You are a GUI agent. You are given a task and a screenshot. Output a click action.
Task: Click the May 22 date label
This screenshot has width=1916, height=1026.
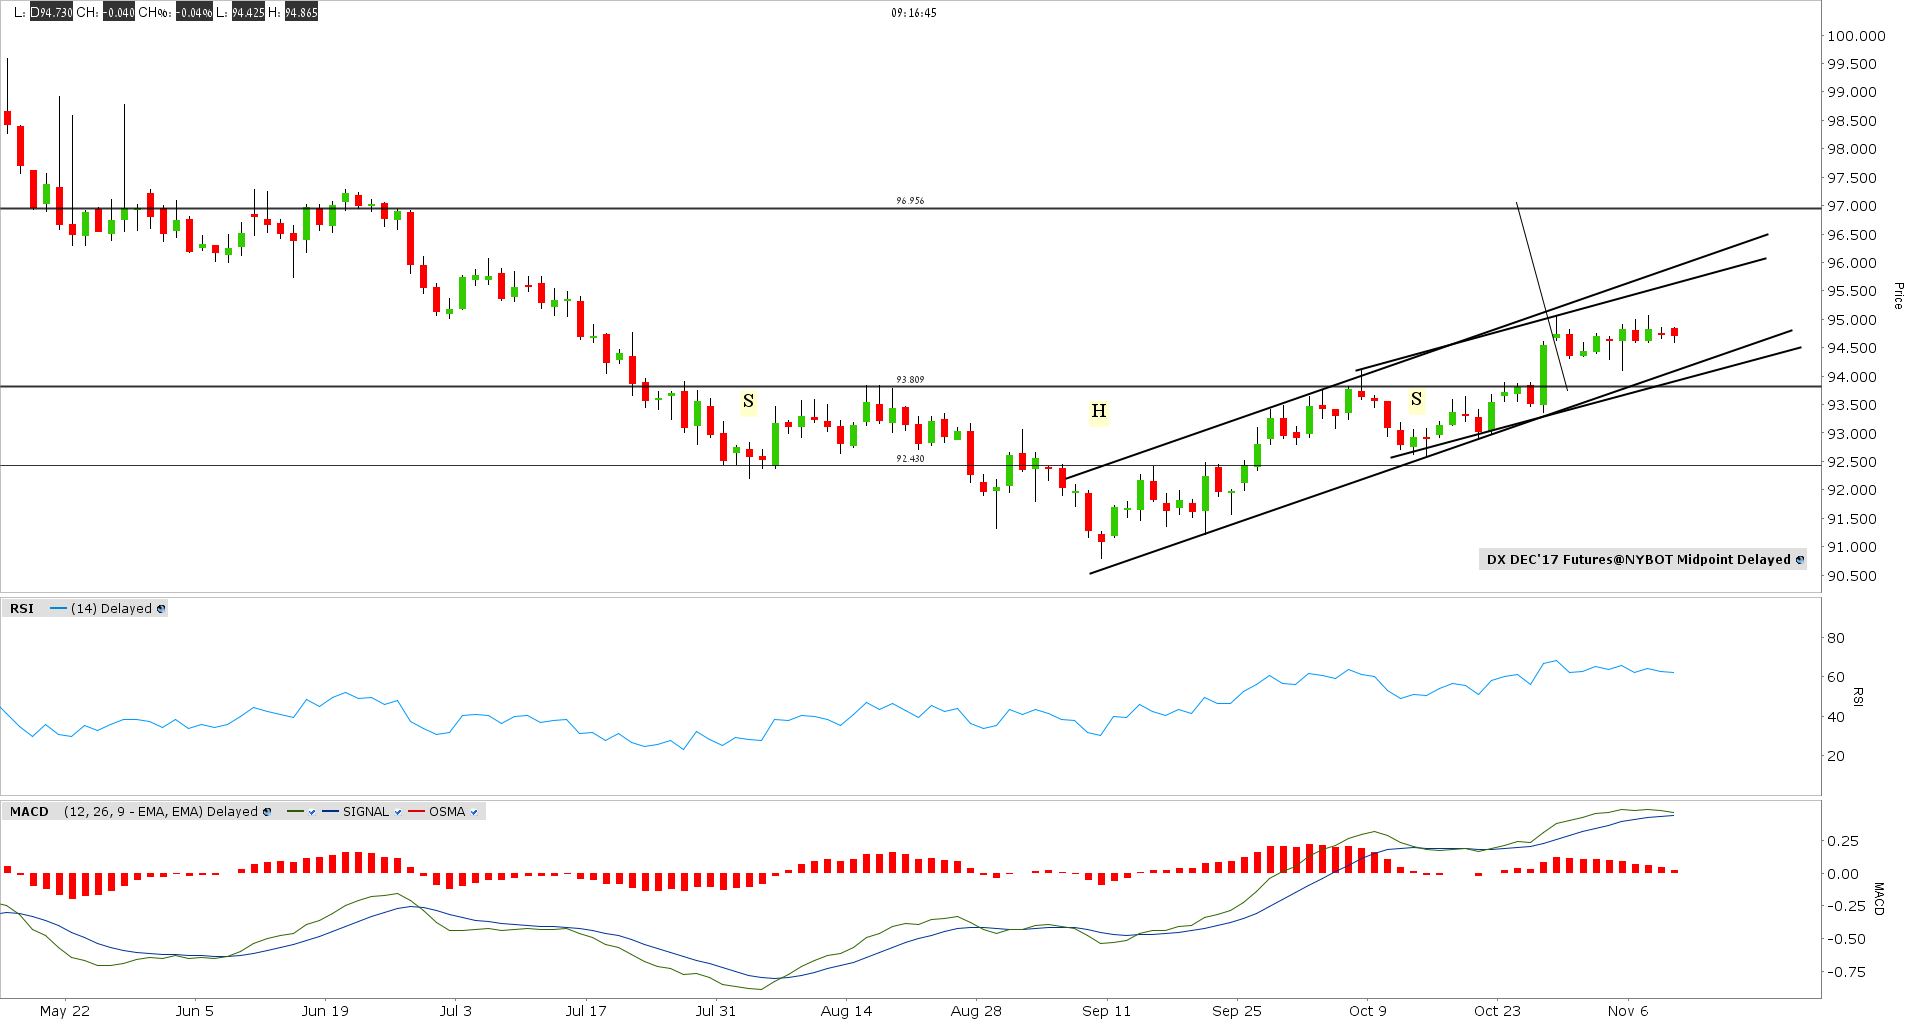click(65, 1011)
